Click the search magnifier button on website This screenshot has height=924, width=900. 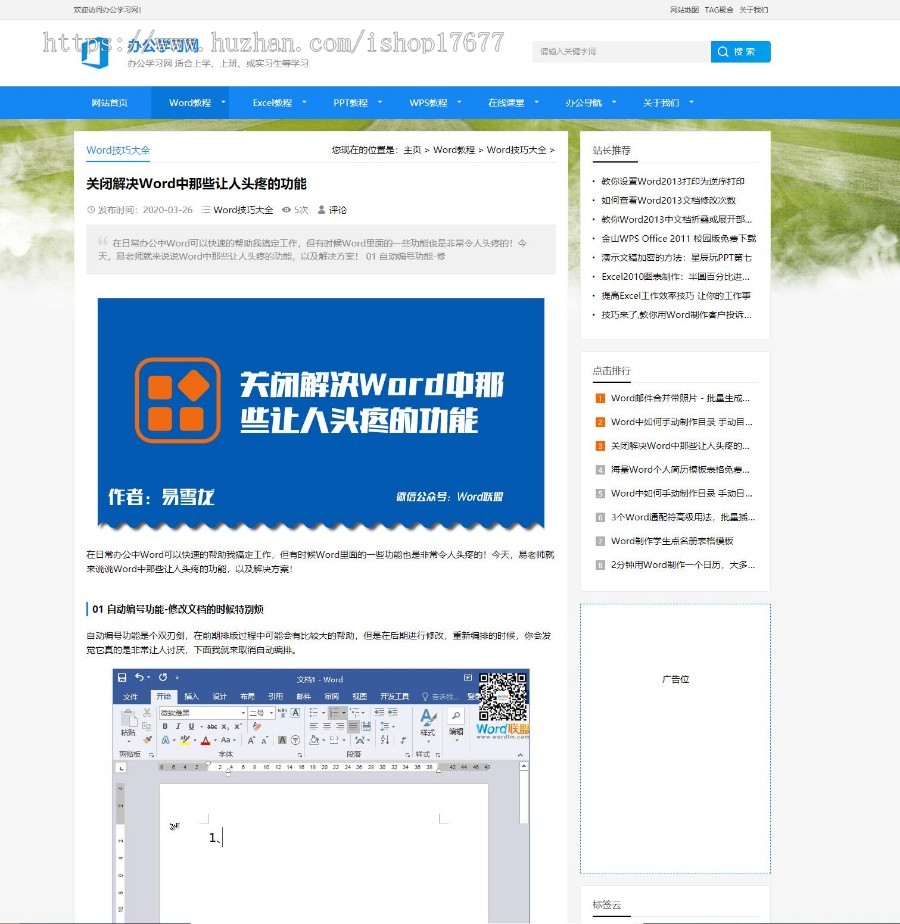point(740,51)
